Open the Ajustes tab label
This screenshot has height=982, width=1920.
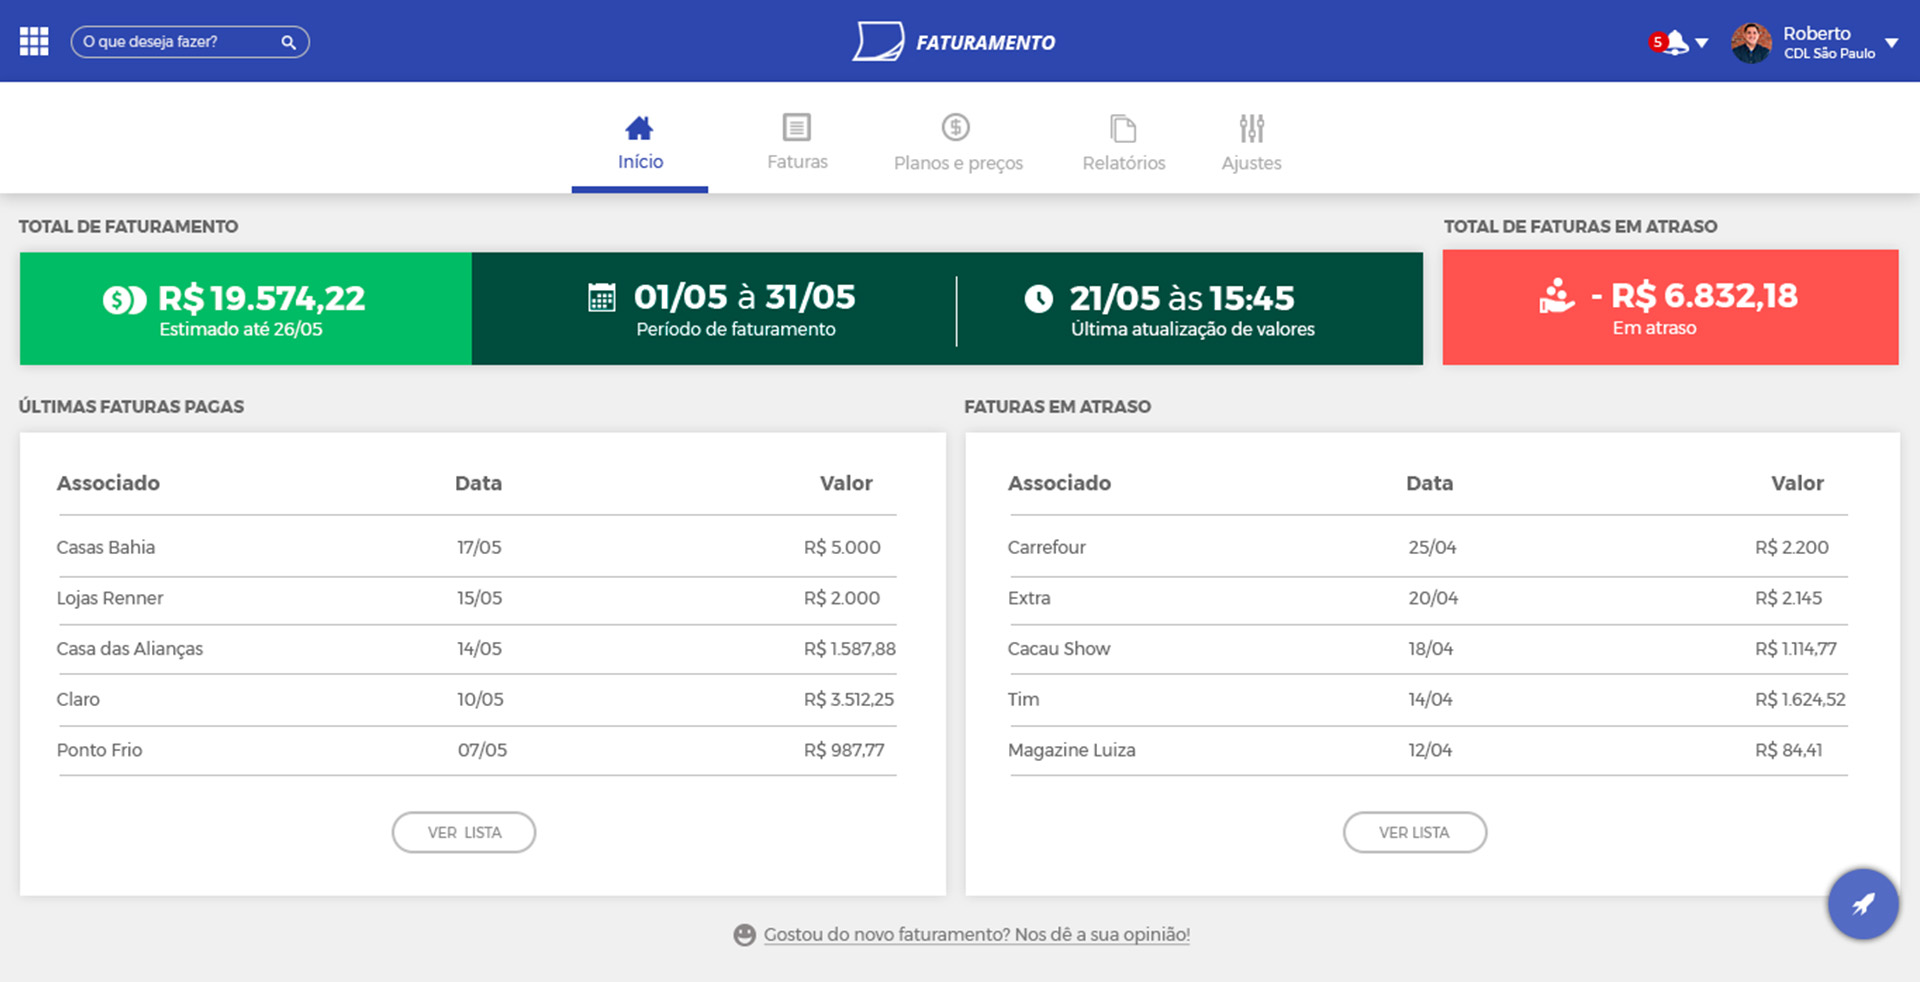(x=1251, y=163)
